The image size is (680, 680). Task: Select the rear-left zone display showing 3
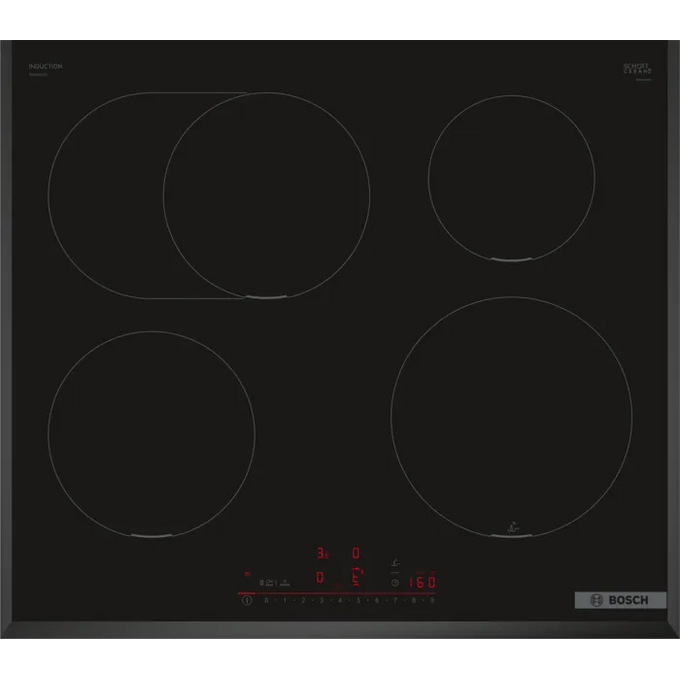322,552
